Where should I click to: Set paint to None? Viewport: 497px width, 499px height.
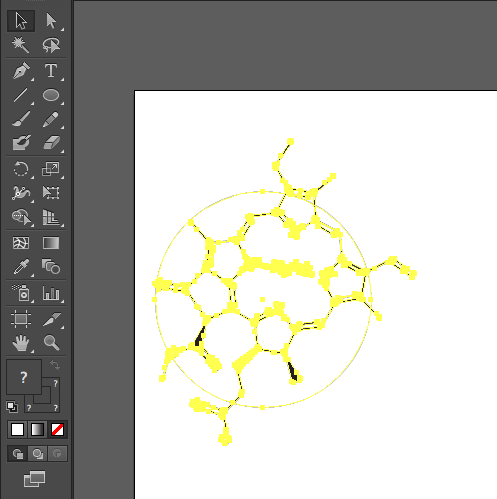tap(57, 429)
